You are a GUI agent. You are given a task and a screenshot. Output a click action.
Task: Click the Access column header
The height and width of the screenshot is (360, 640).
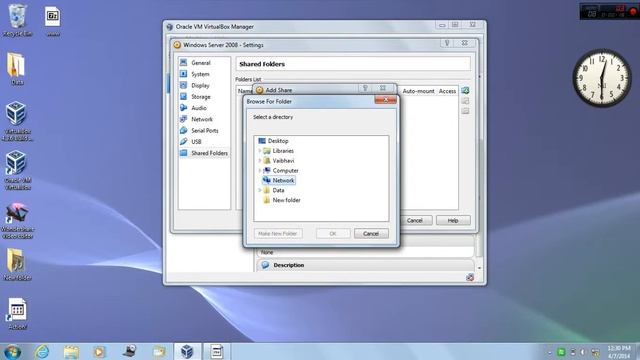tap(447, 91)
